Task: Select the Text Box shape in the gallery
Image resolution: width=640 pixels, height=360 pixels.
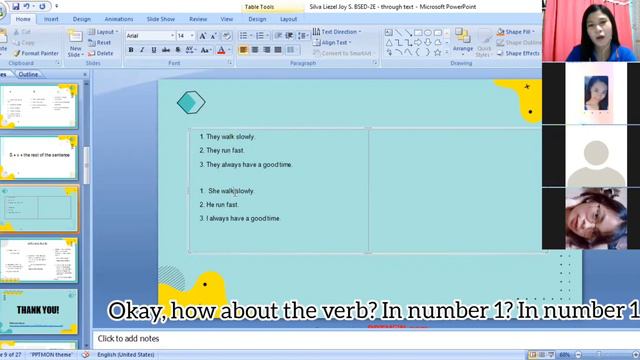Action: tap(389, 33)
